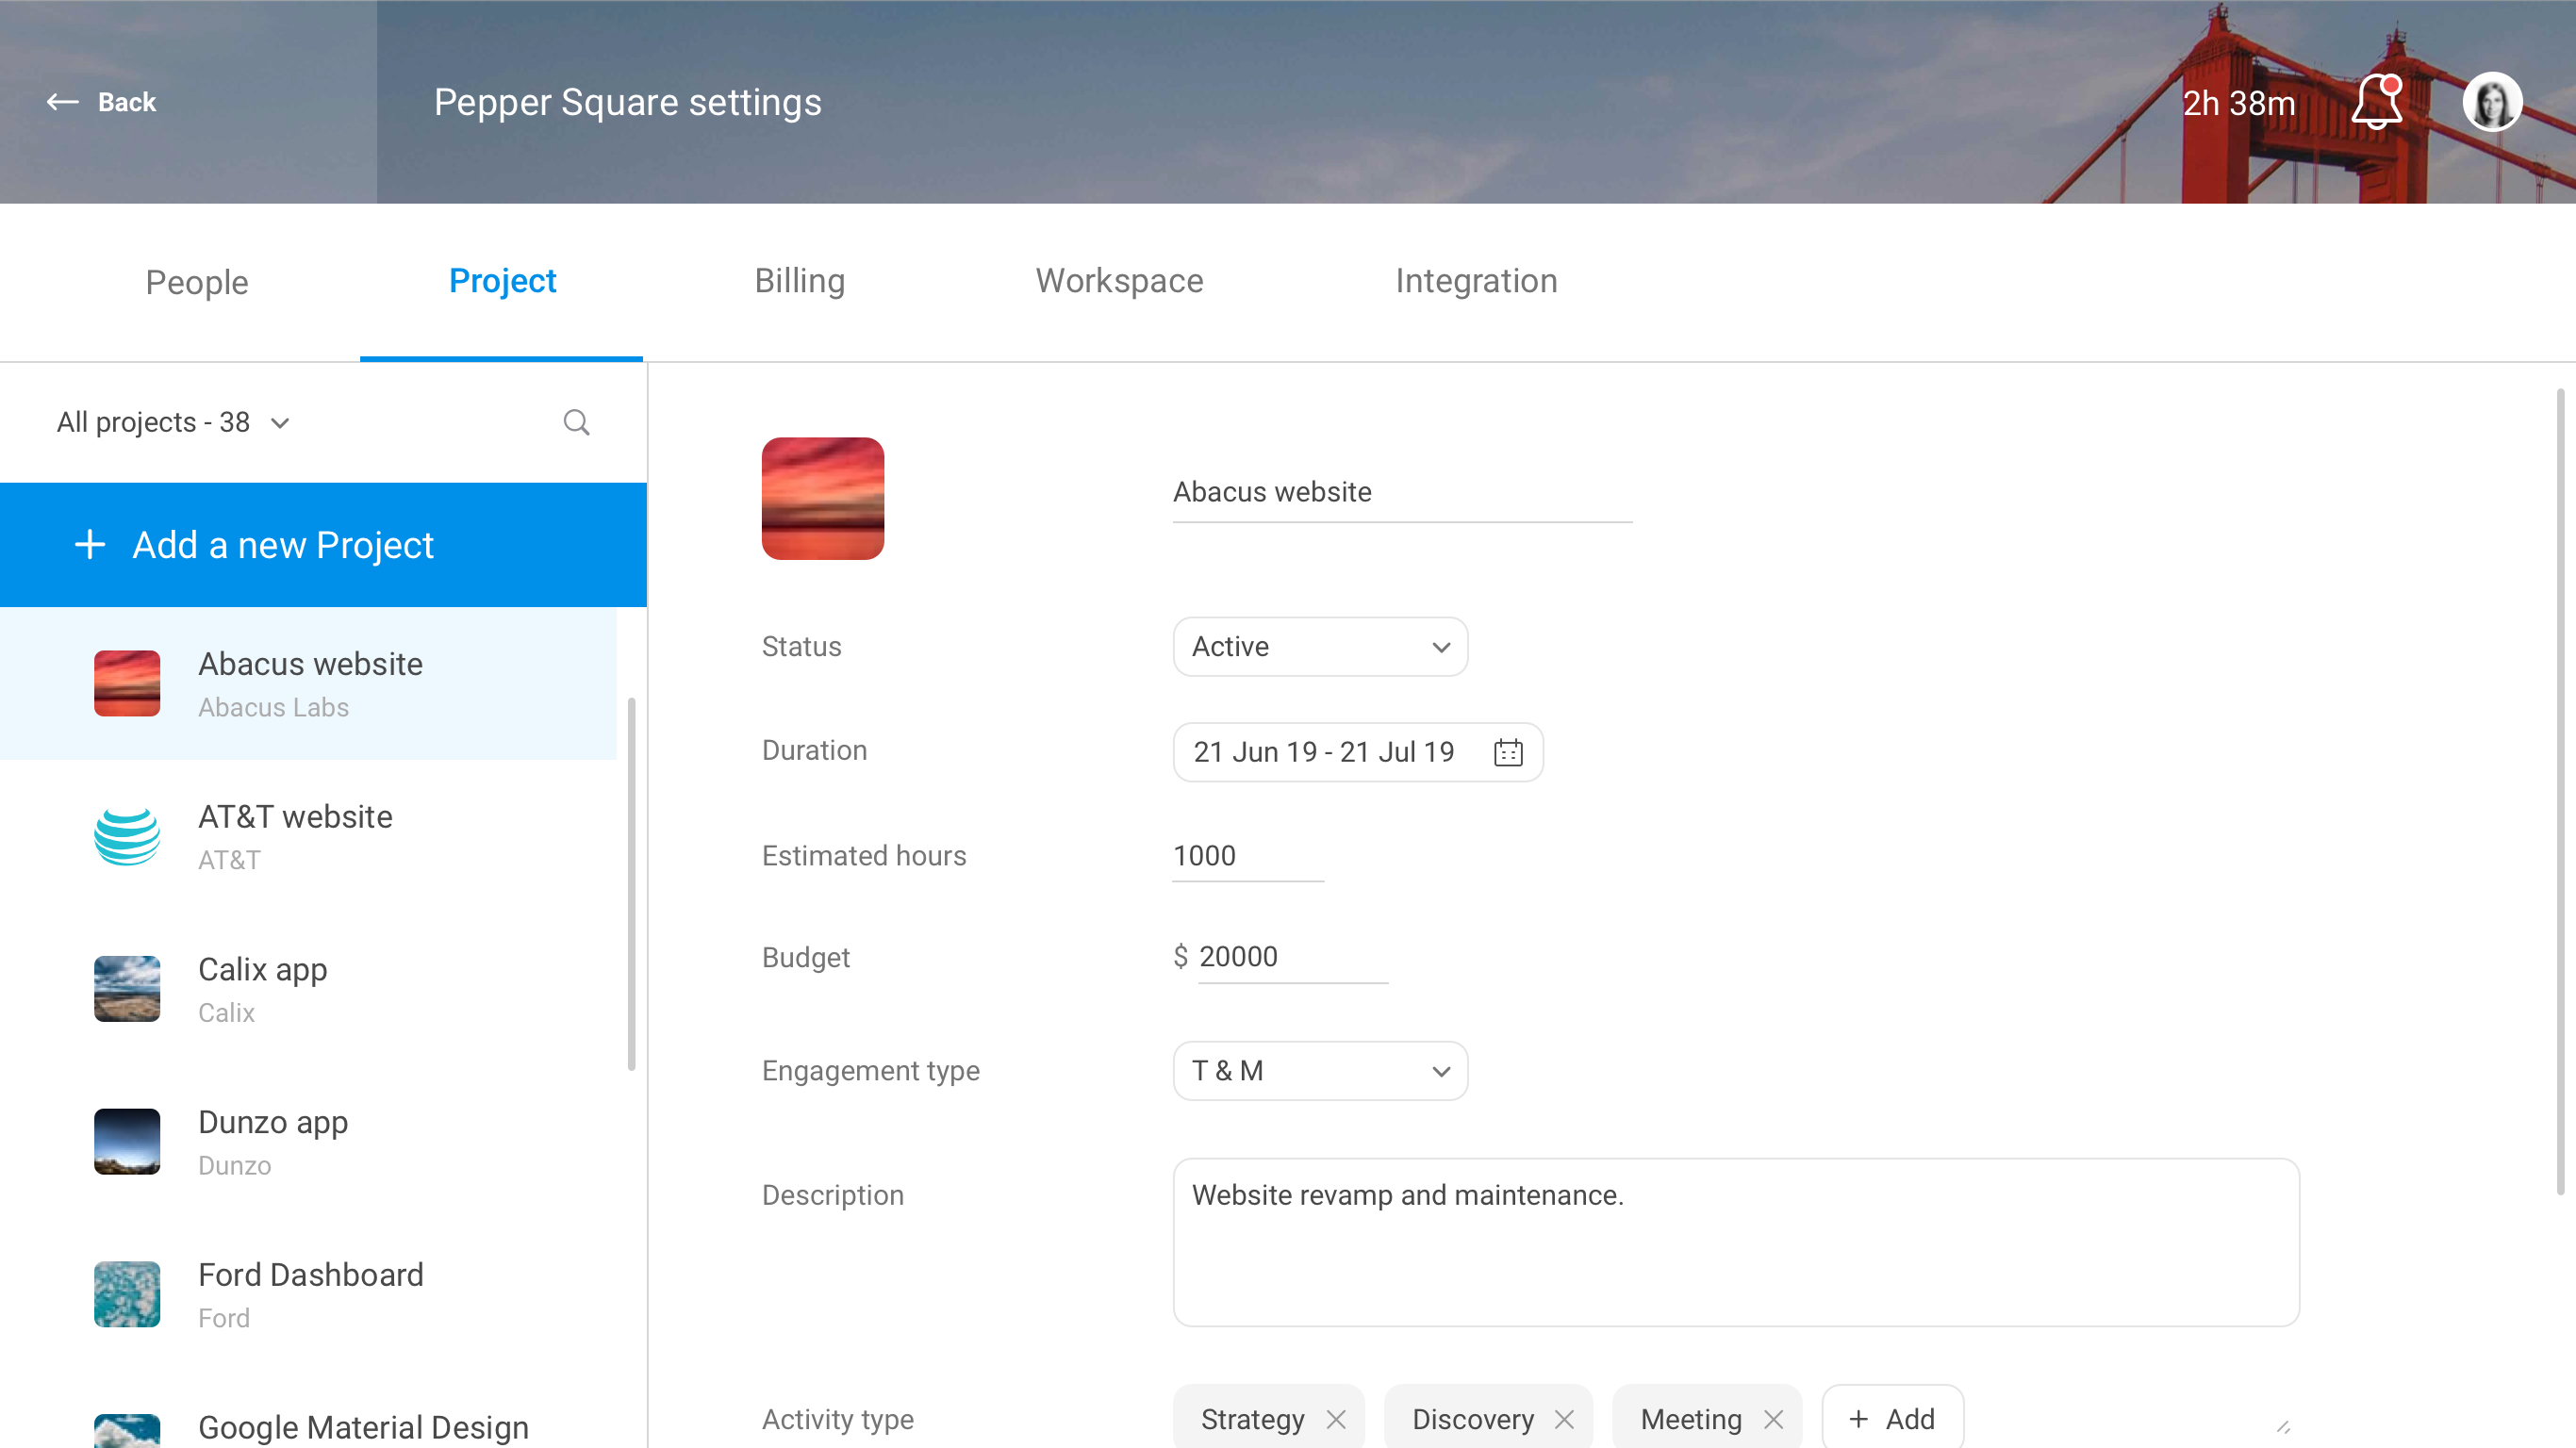
Task: Open the user profile avatar
Action: (2491, 102)
